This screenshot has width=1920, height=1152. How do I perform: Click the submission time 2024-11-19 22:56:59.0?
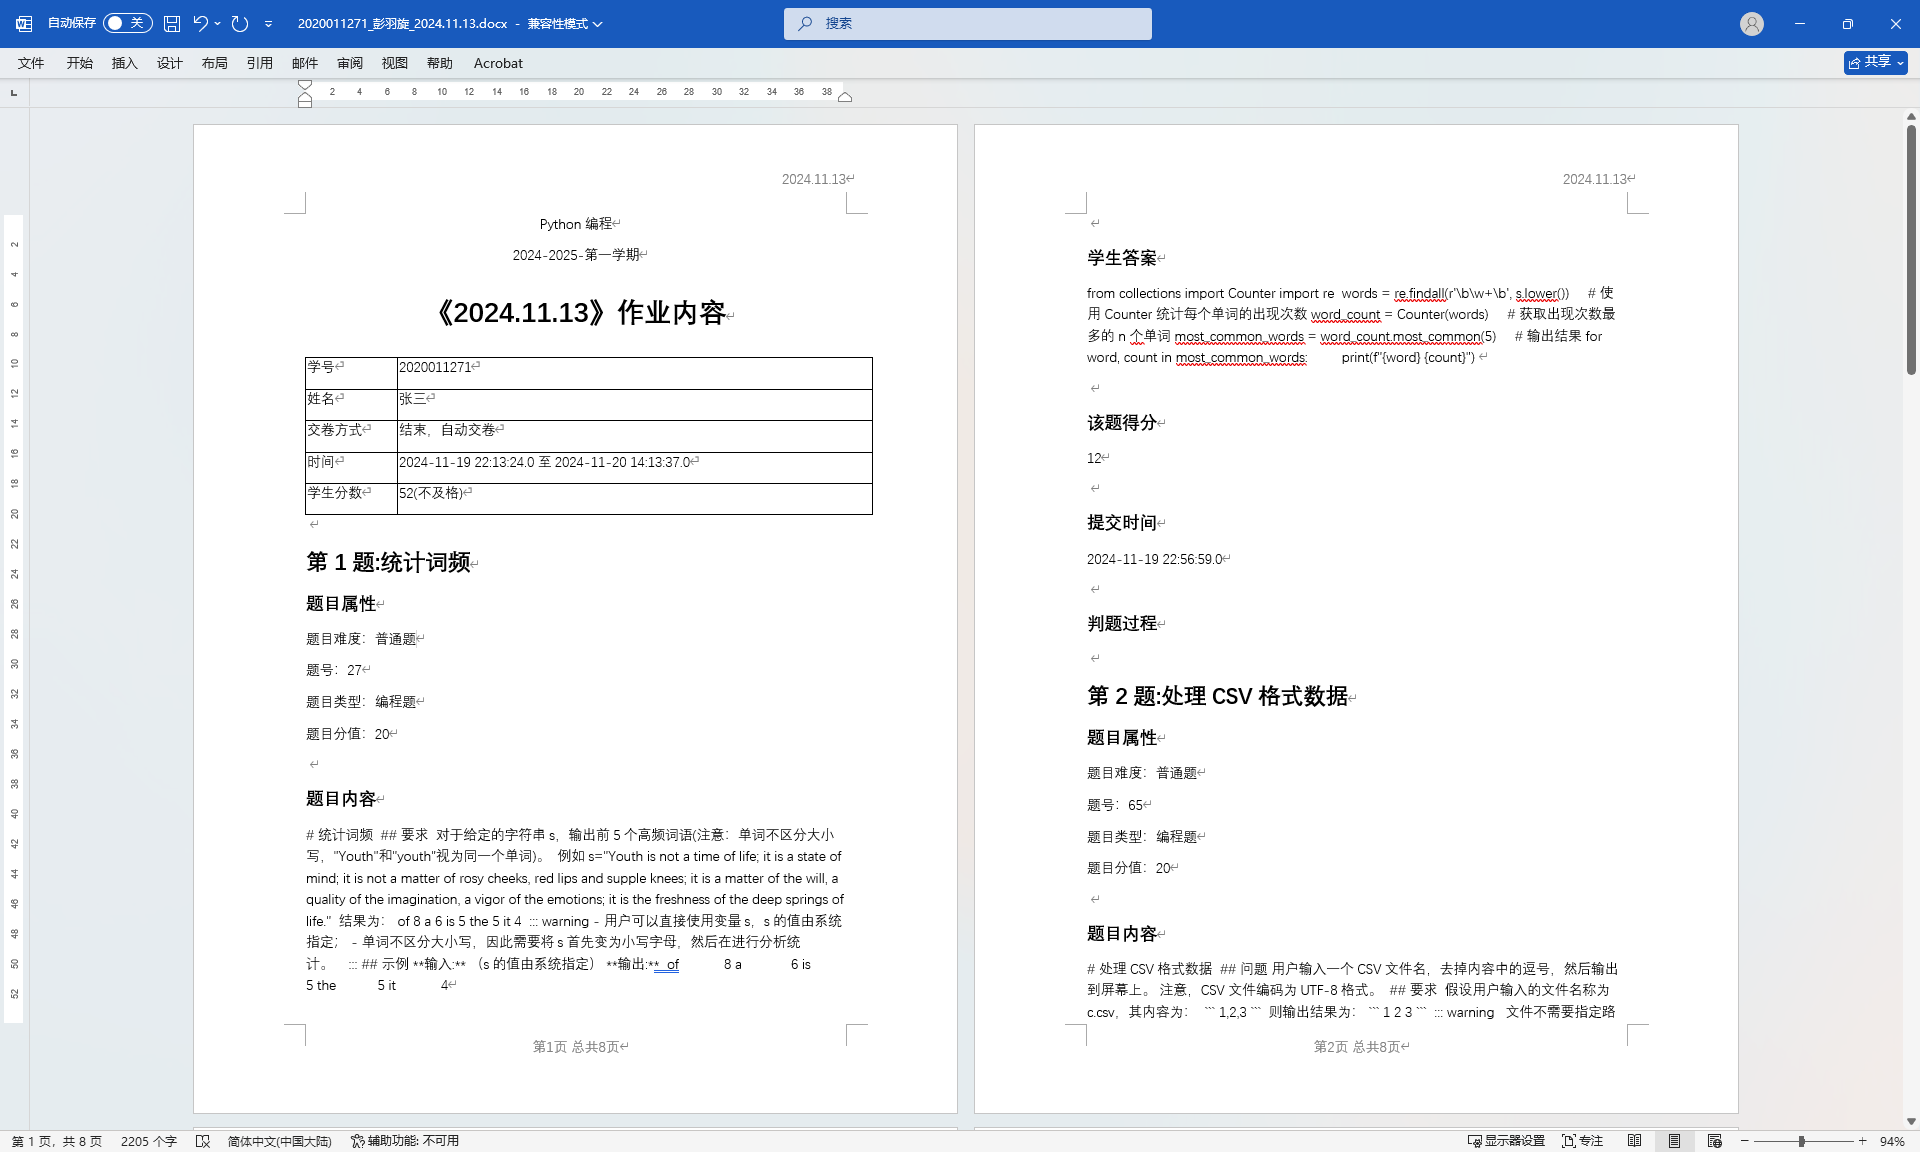[x=1154, y=559]
